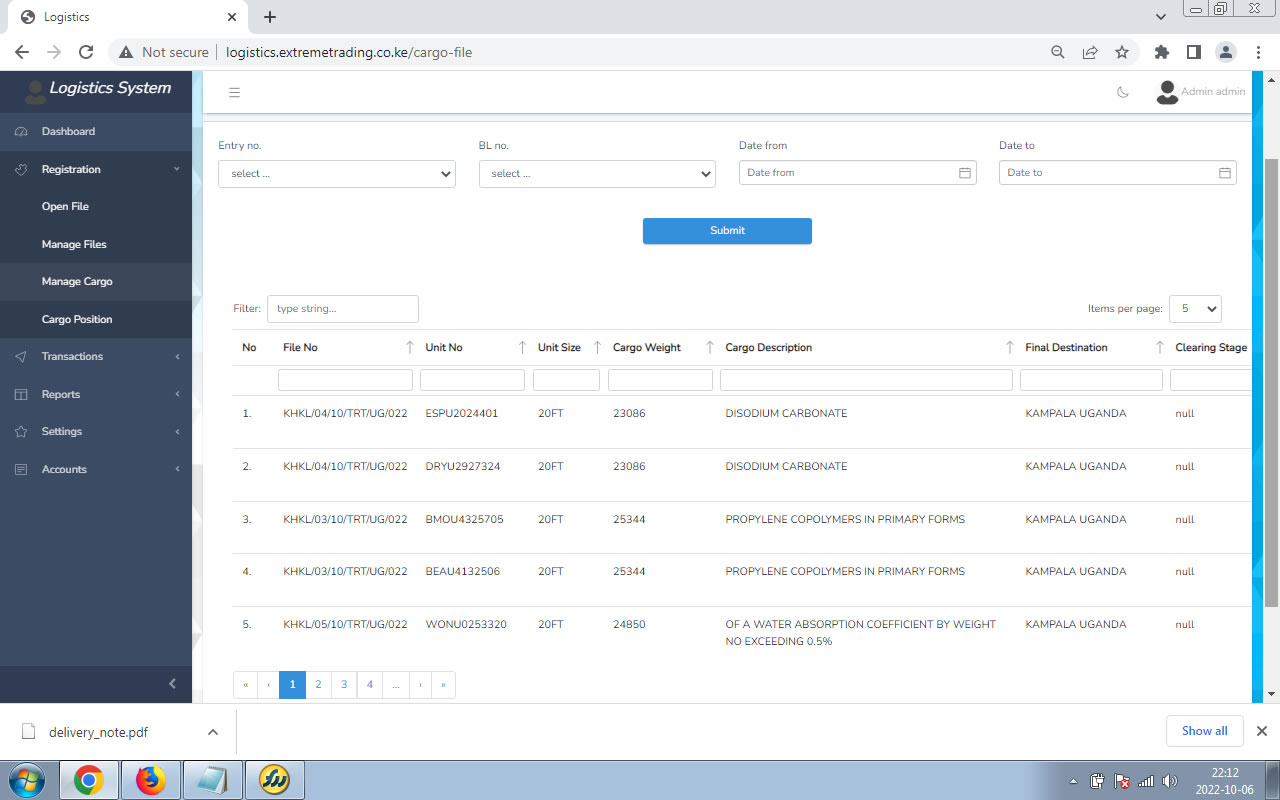
Task: Select Manage Files in the sidebar
Action: point(74,245)
